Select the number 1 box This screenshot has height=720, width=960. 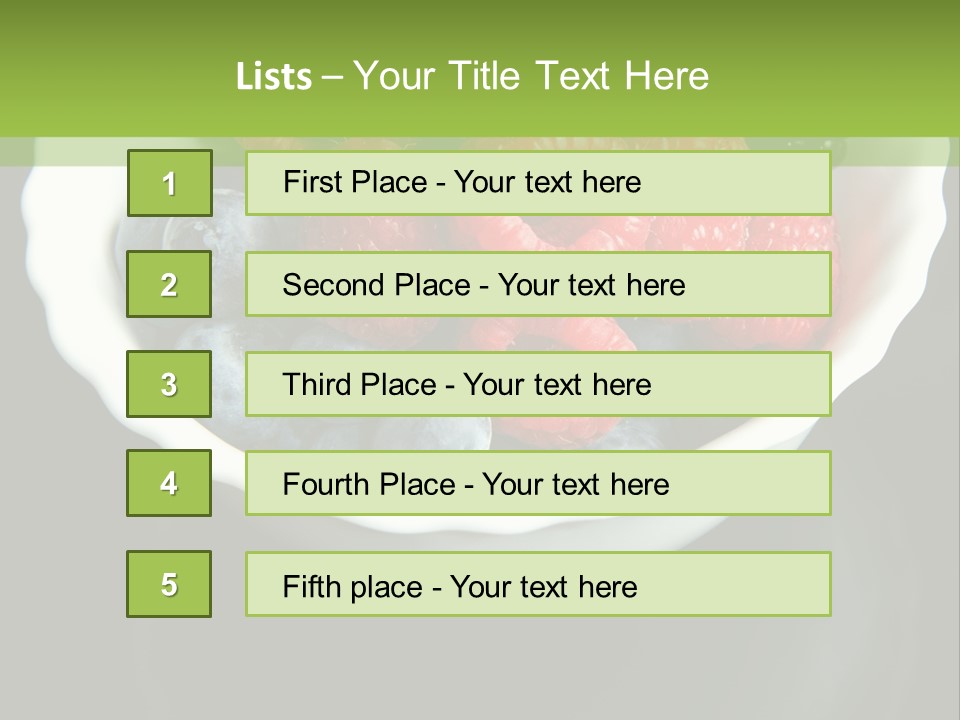pos(170,183)
